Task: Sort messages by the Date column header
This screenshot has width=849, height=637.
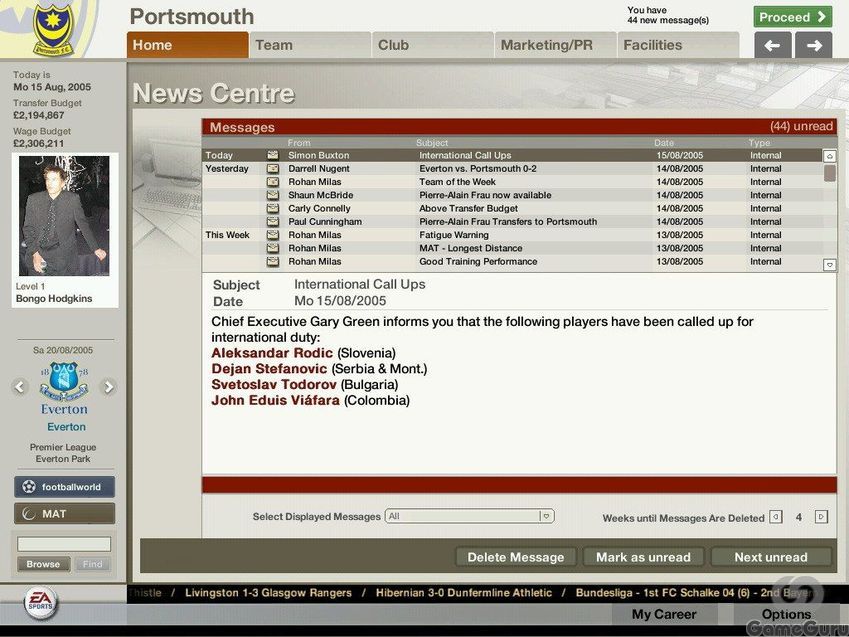Action: click(664, 143)
